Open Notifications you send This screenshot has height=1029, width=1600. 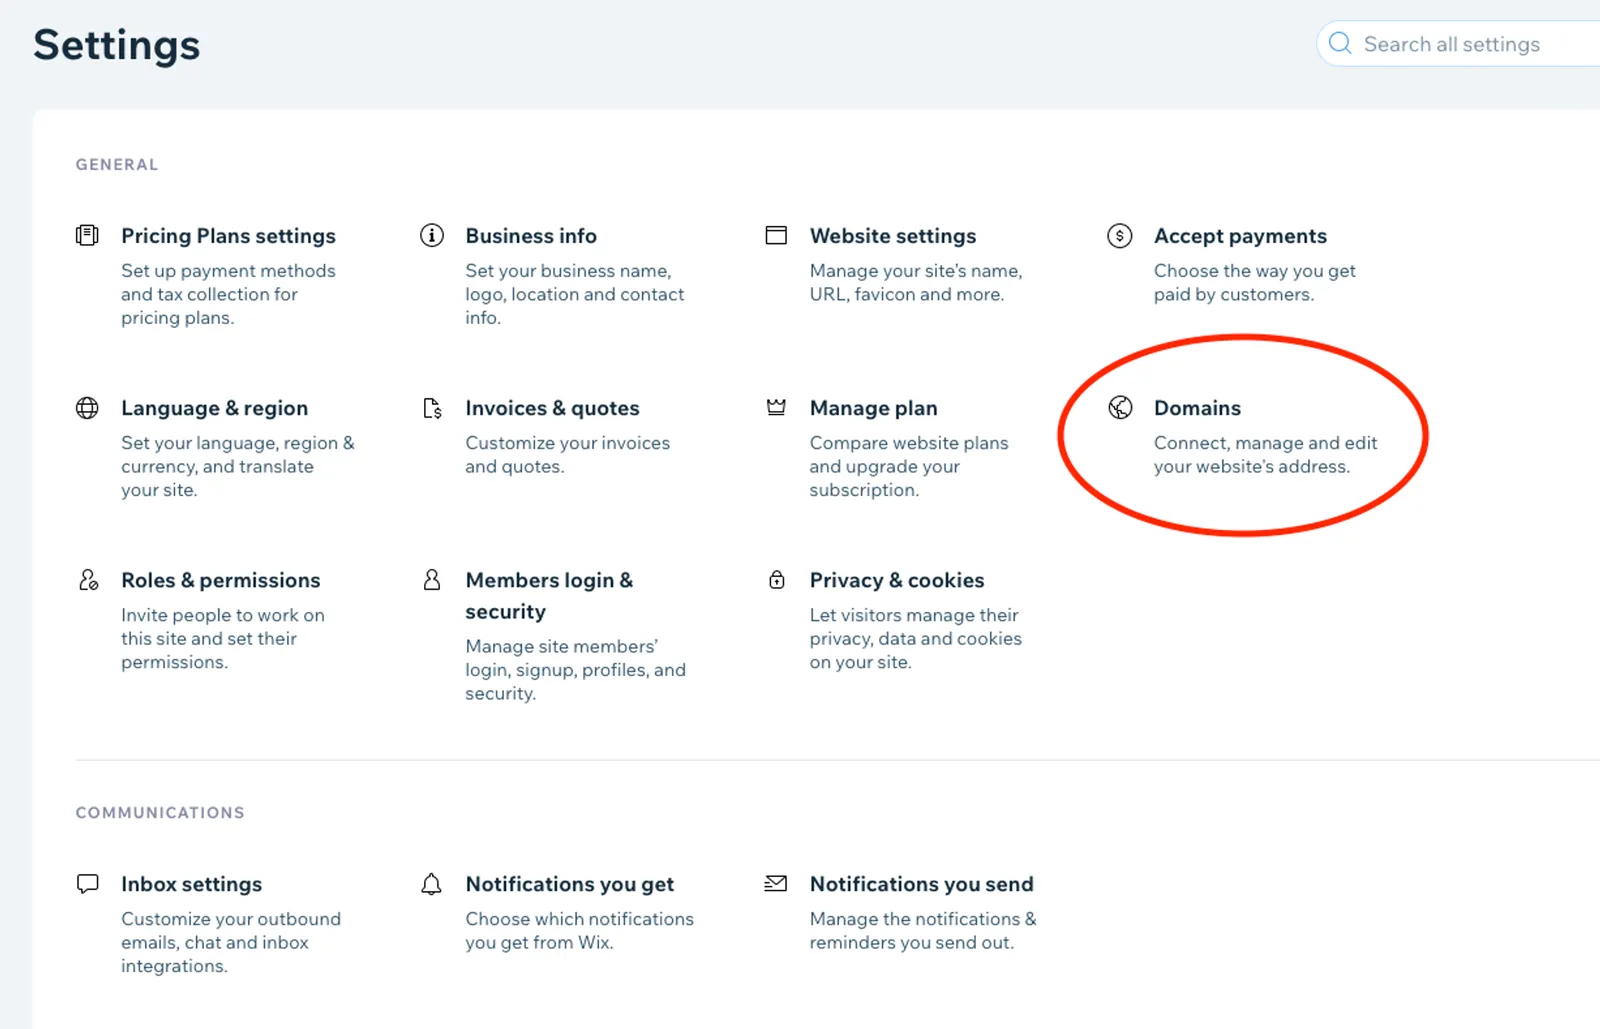[x=921, y=884]
